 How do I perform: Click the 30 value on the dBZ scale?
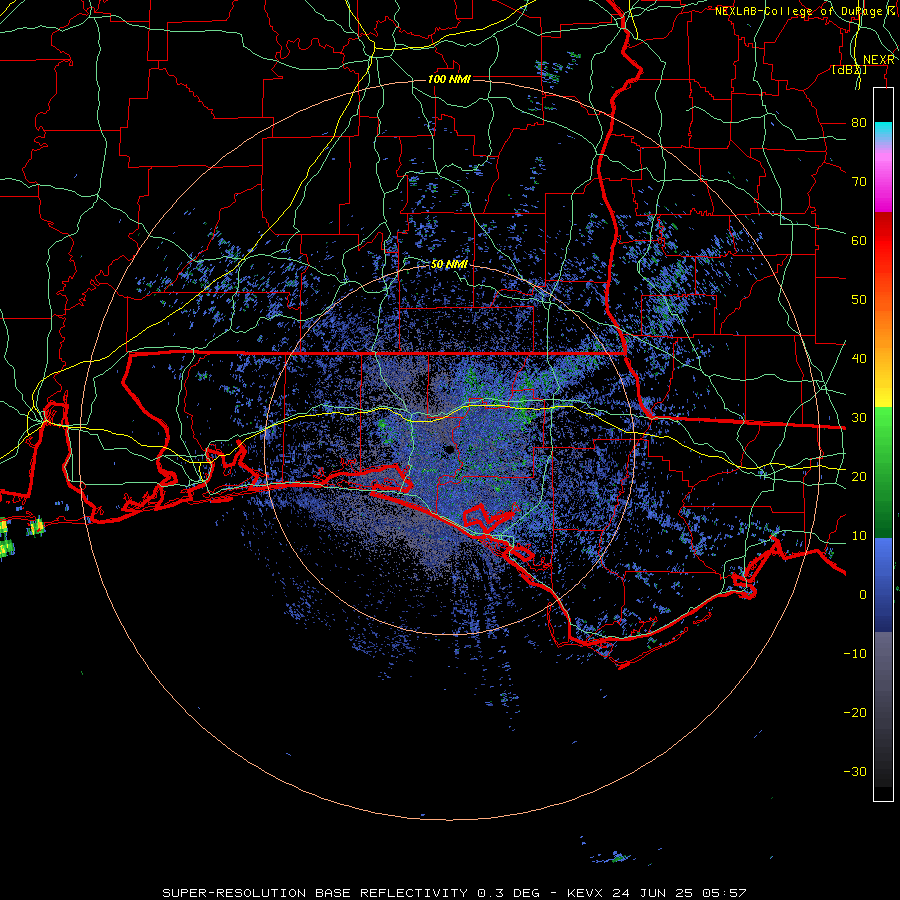[859, 418]
